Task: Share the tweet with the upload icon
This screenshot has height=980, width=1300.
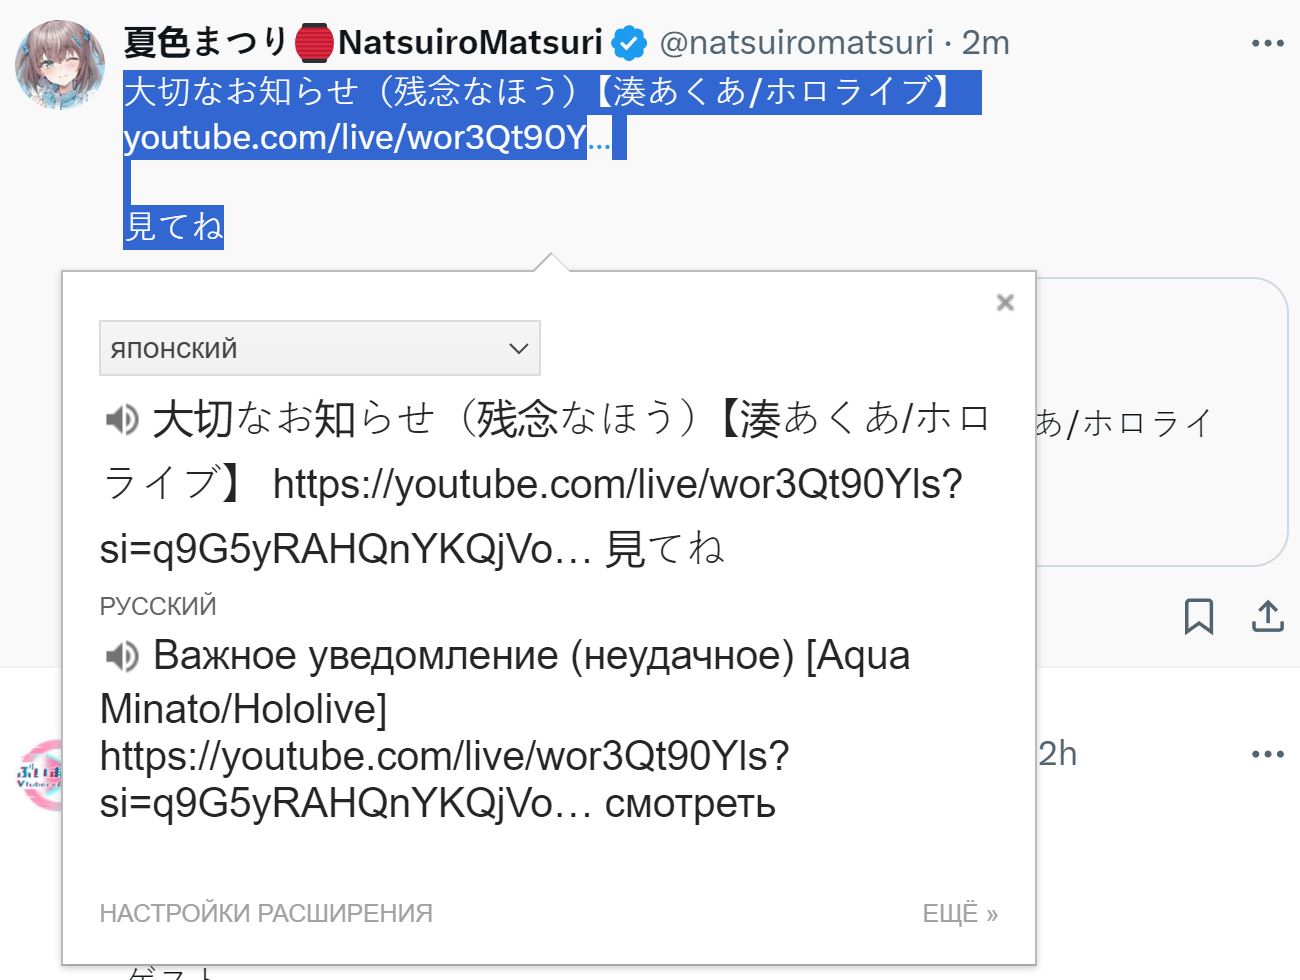Action: click(x=1267, y=616)
